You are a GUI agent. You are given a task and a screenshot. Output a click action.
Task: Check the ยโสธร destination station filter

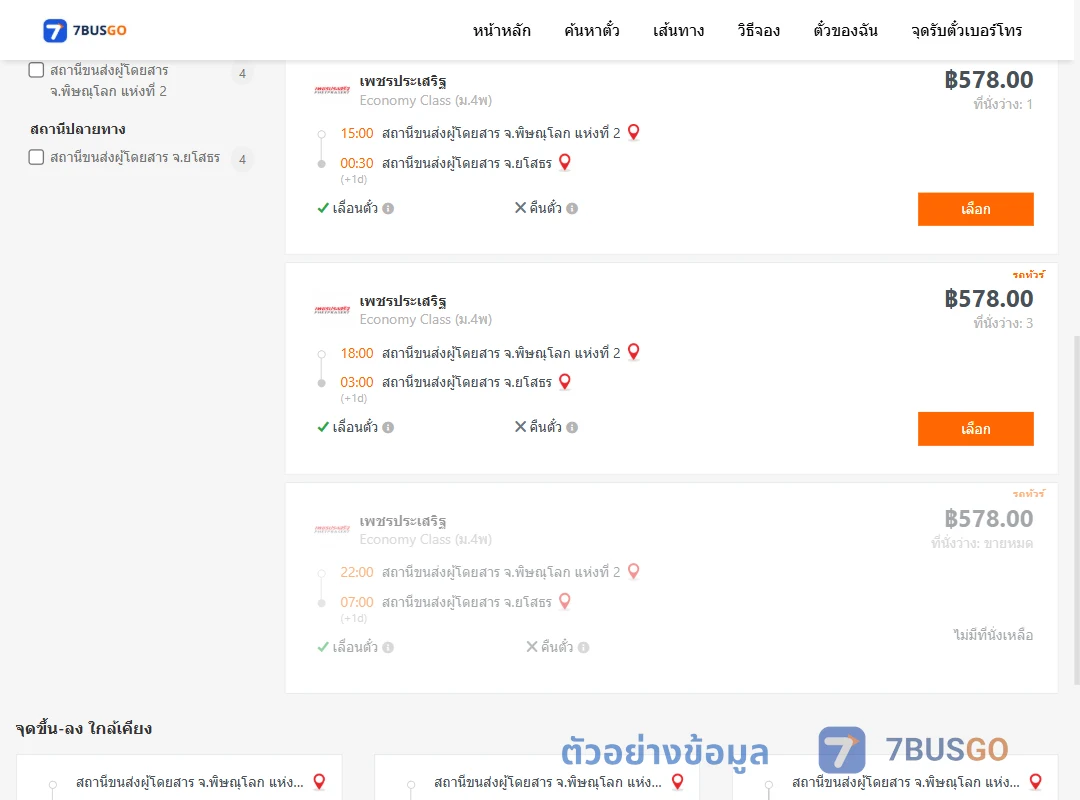click(x=37, y=157)
